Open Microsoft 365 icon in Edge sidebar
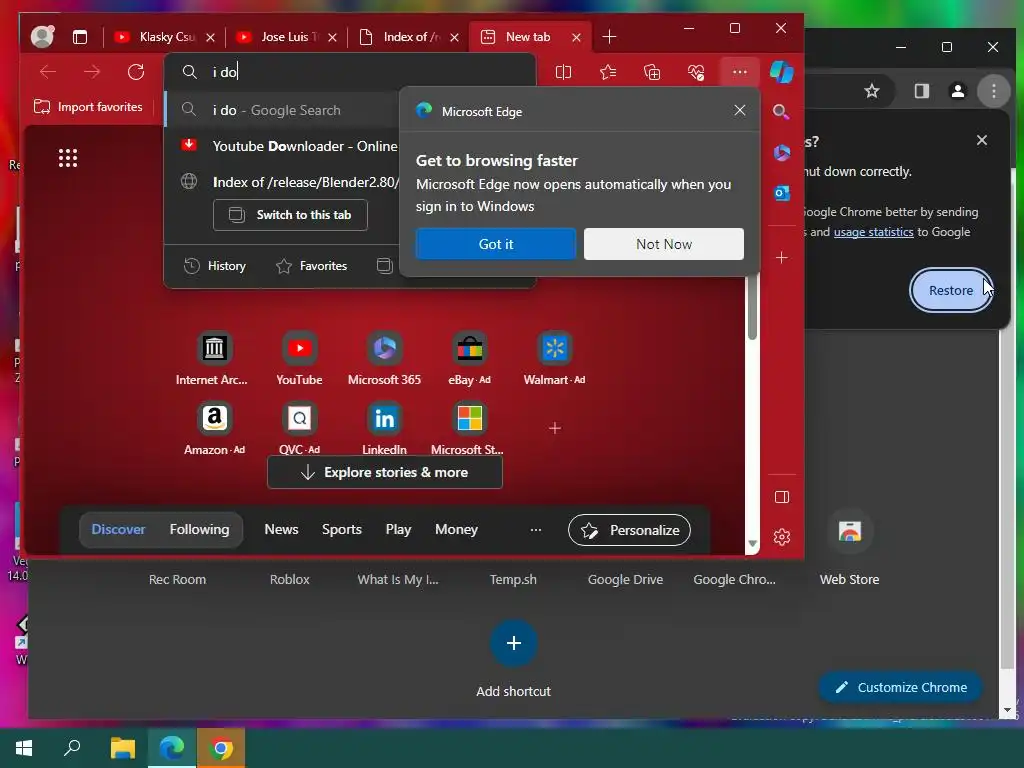 pyautogui.click(x=782, y=153)
